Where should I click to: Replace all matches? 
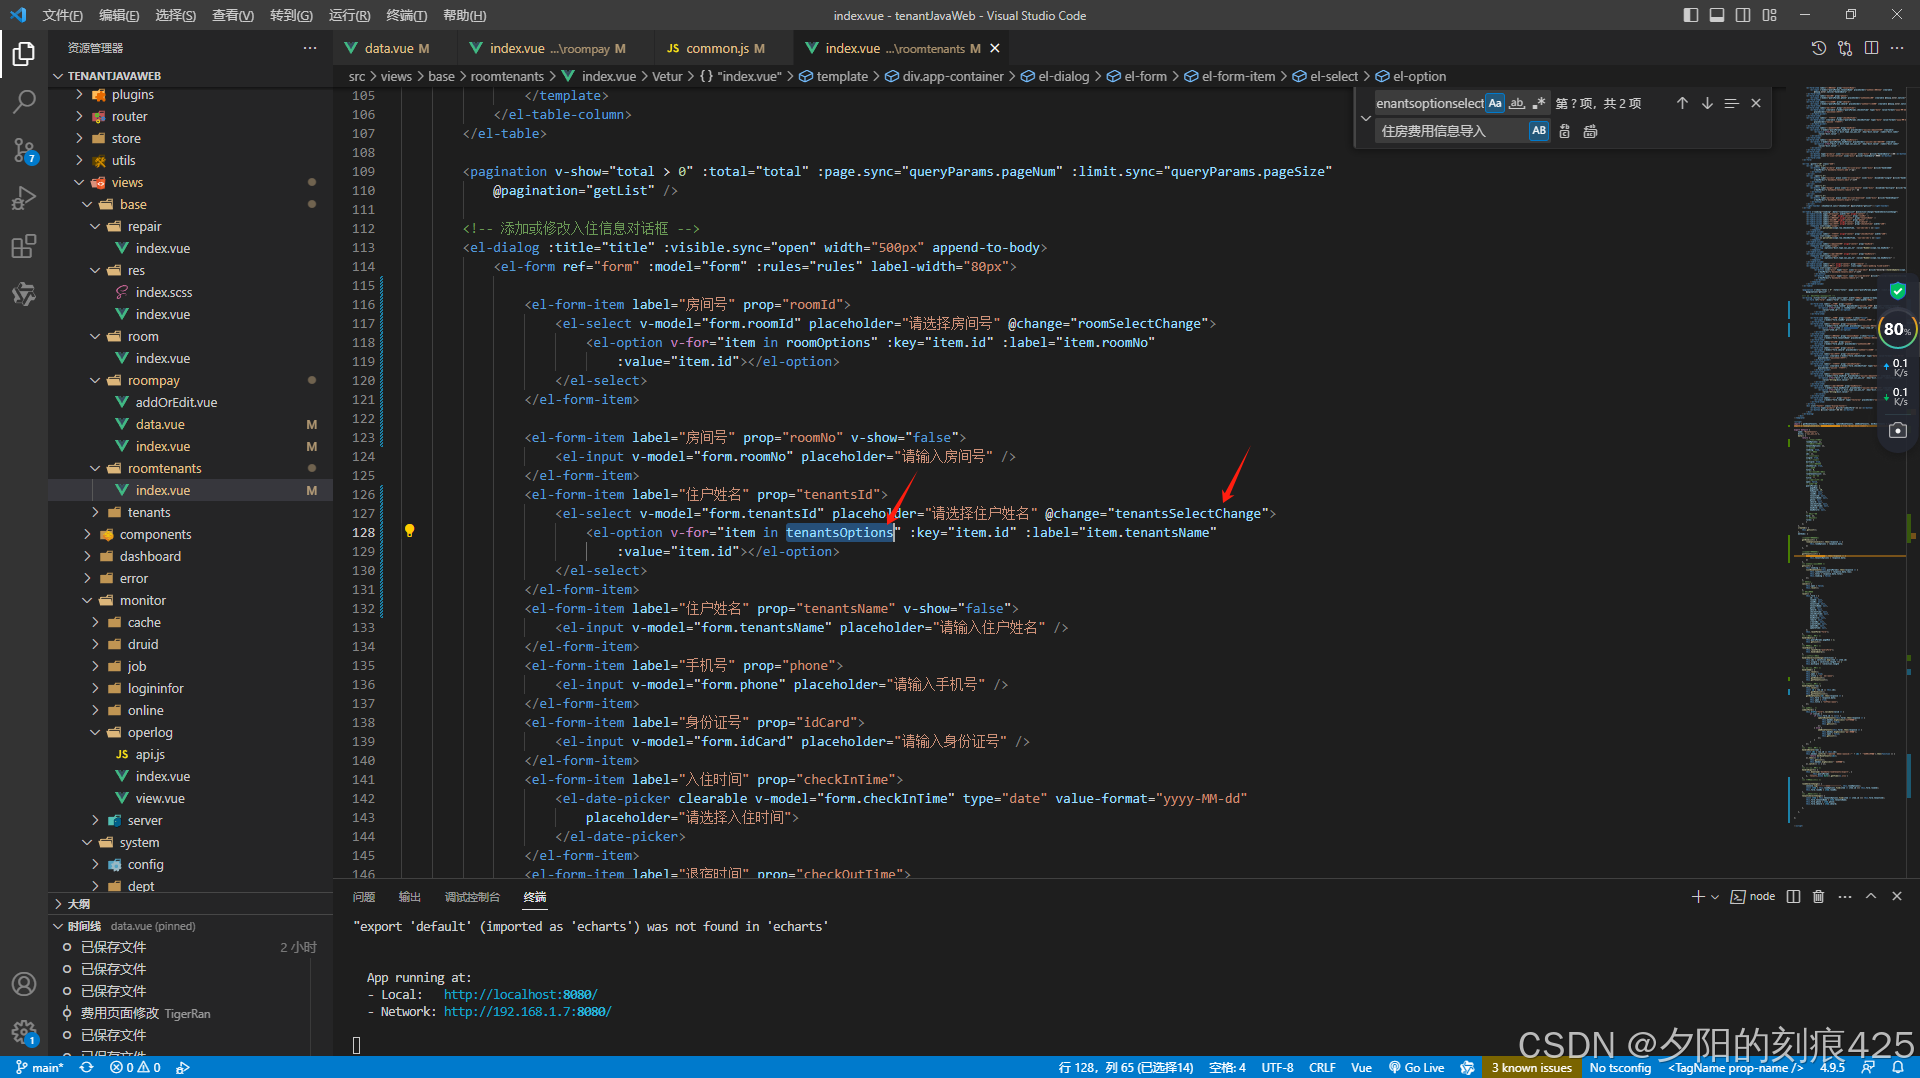[1590, 131]
